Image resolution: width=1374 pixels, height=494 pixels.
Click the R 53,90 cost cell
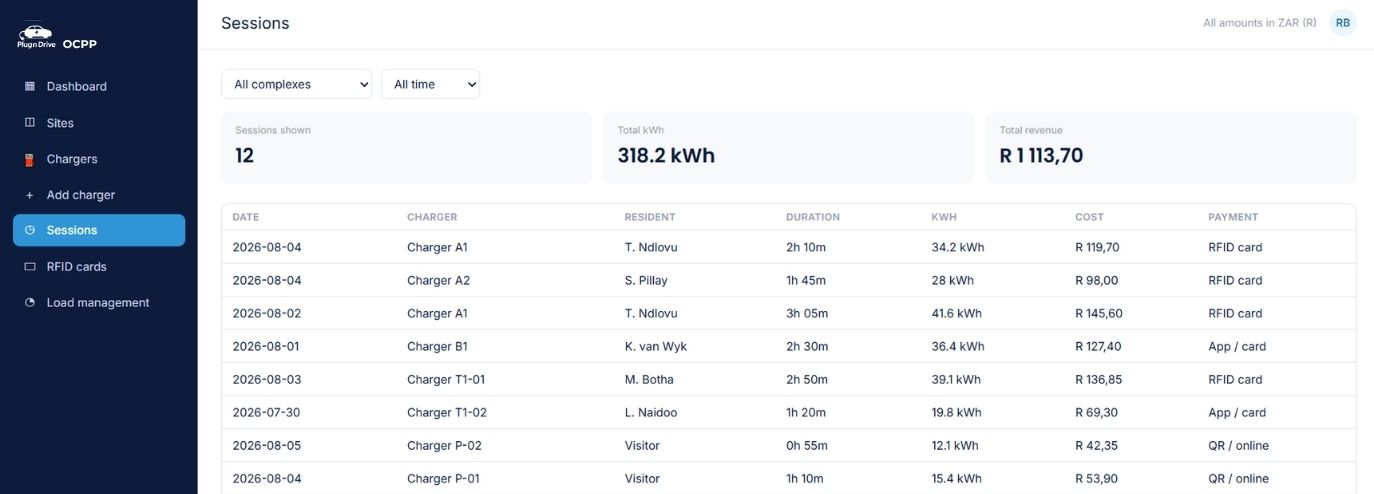click(1096, 478)
